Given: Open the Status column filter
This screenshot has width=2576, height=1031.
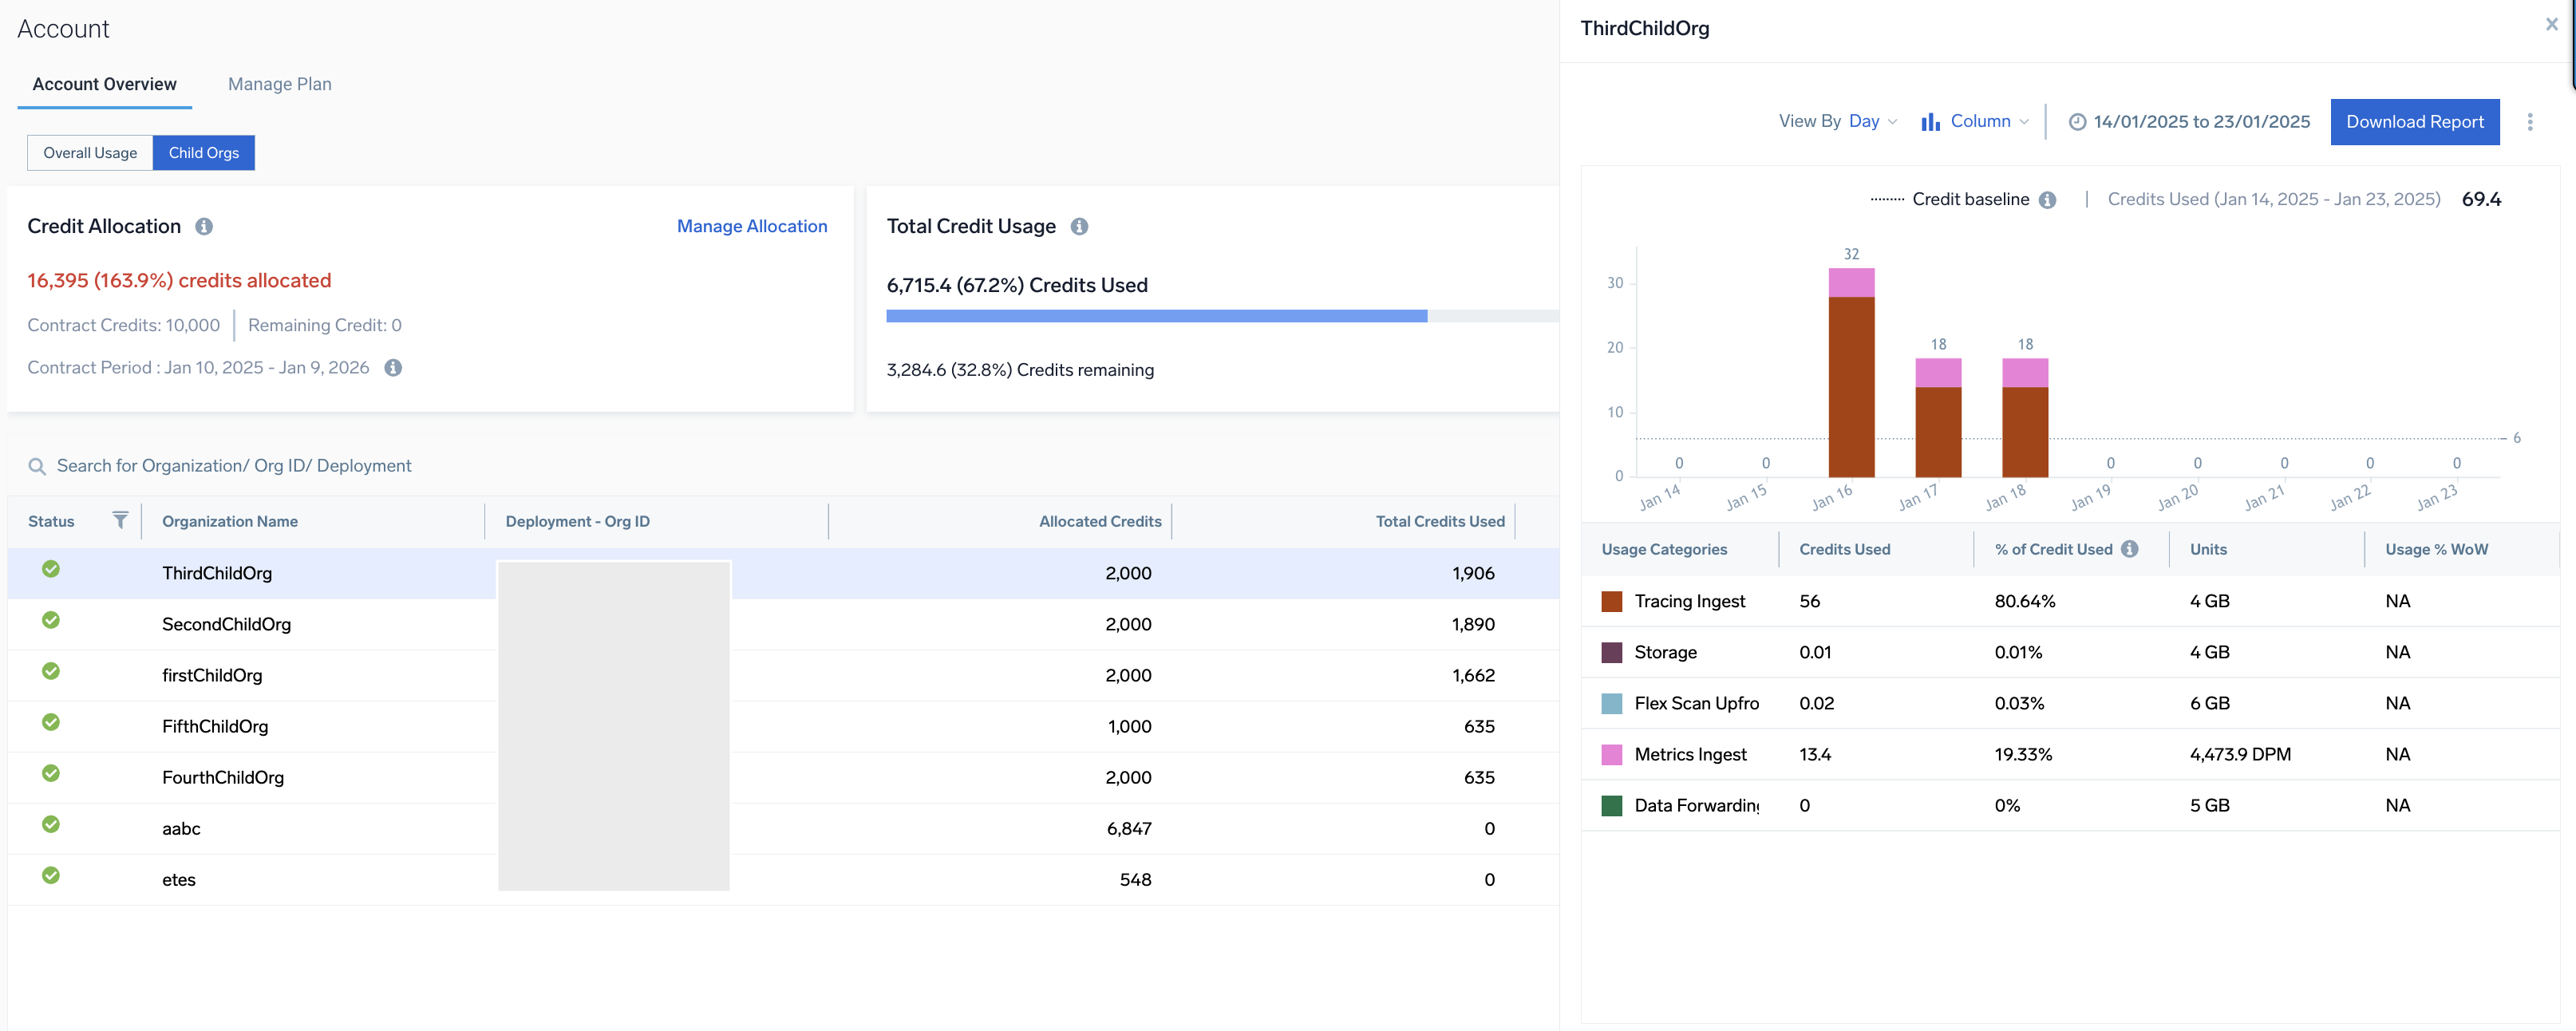Looking at the screenshot, I should coord(120,520).
